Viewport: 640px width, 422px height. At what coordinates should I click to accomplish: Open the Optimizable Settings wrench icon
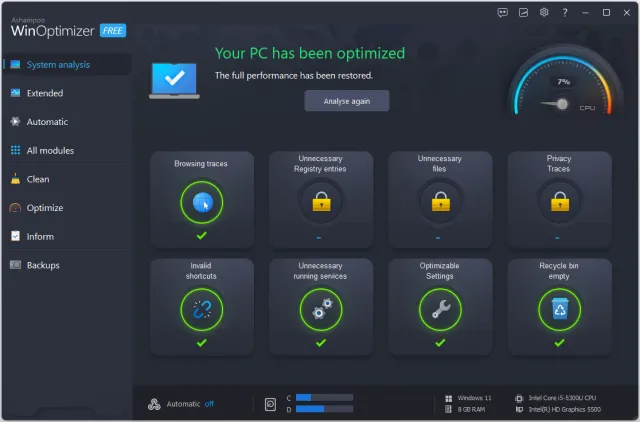[440, 309]
